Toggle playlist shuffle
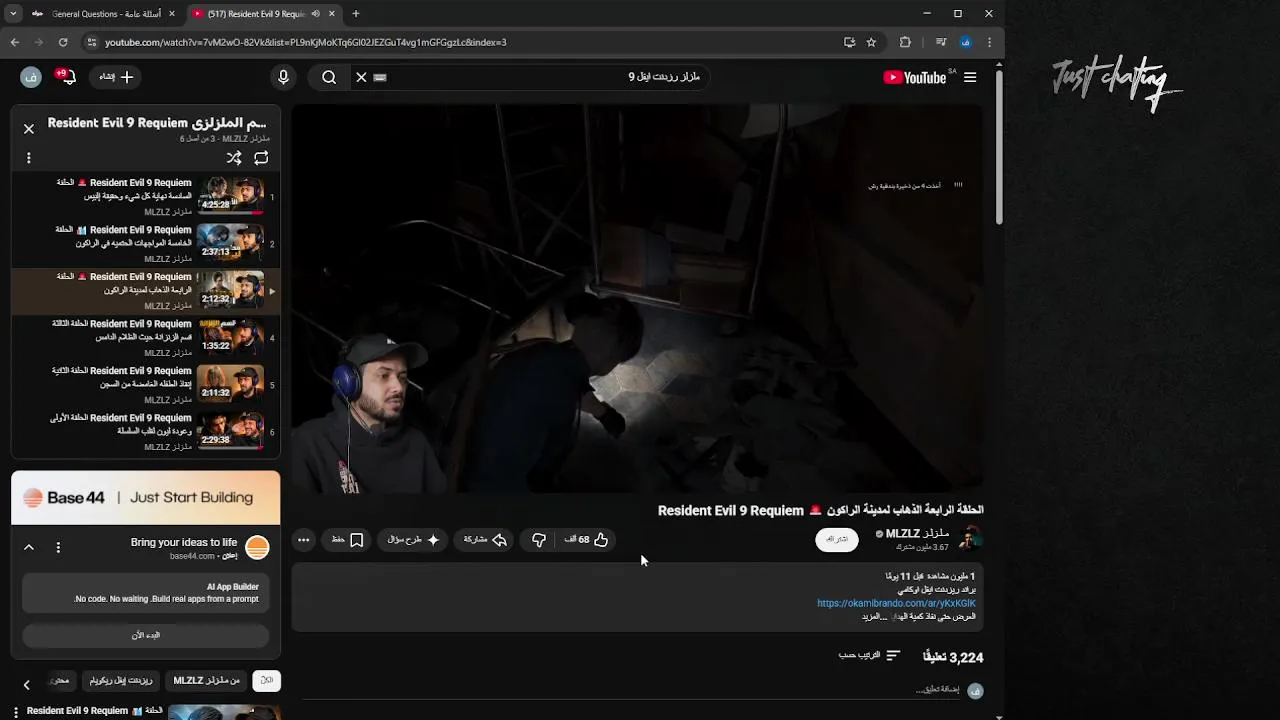 pos(234,158)
